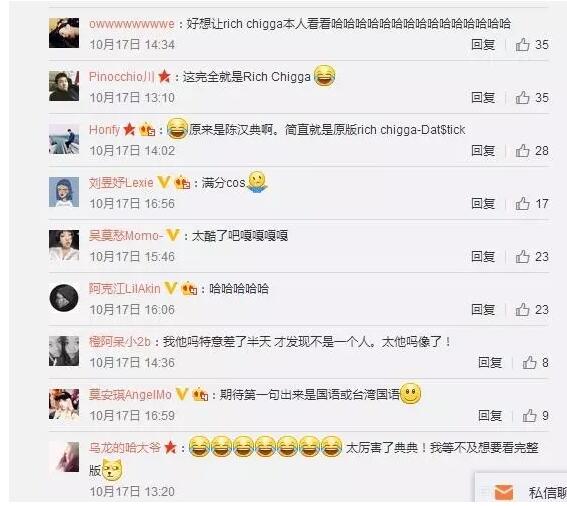Screen dimensions: 567x506
Task: Open owwwwwwwwwe's profile avatar
Action: 64,33
